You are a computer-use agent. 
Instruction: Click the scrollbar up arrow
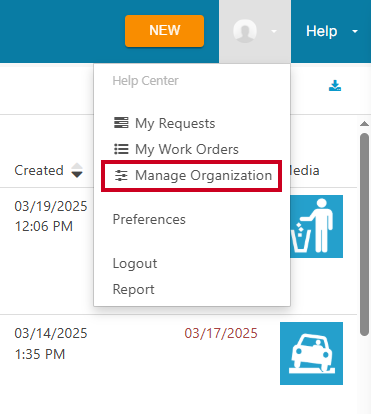[364, 124]
